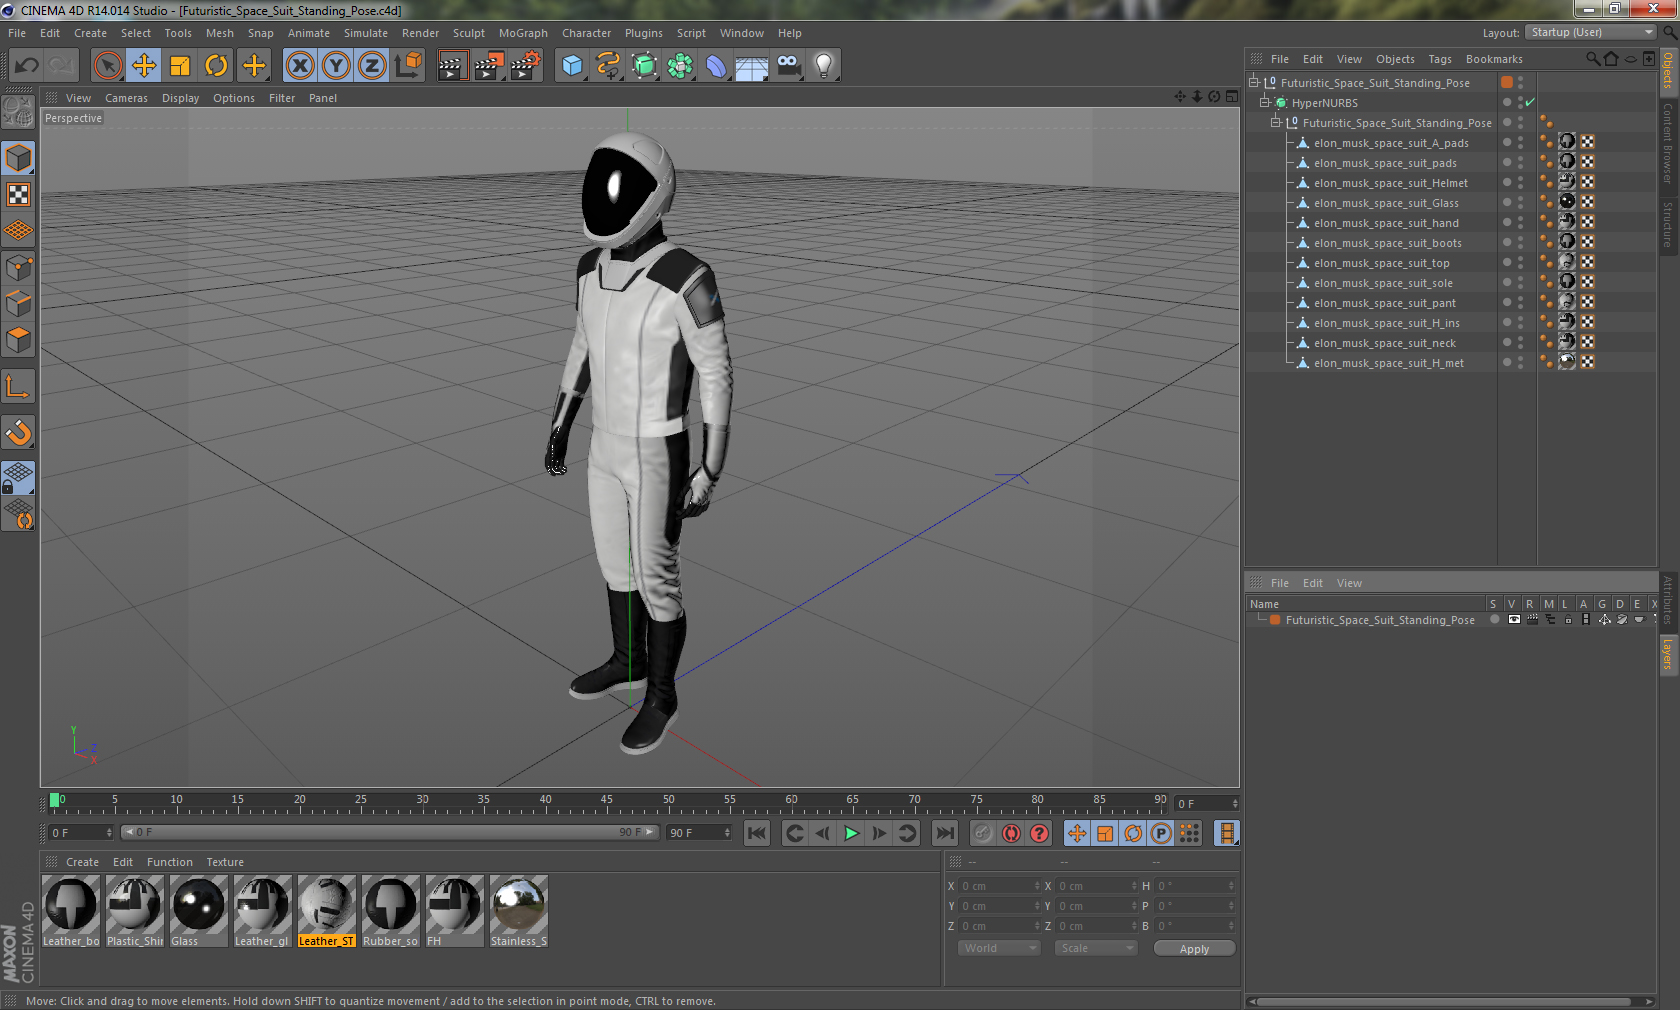
Task: Switch to Polygons mode
Action: 18,340
